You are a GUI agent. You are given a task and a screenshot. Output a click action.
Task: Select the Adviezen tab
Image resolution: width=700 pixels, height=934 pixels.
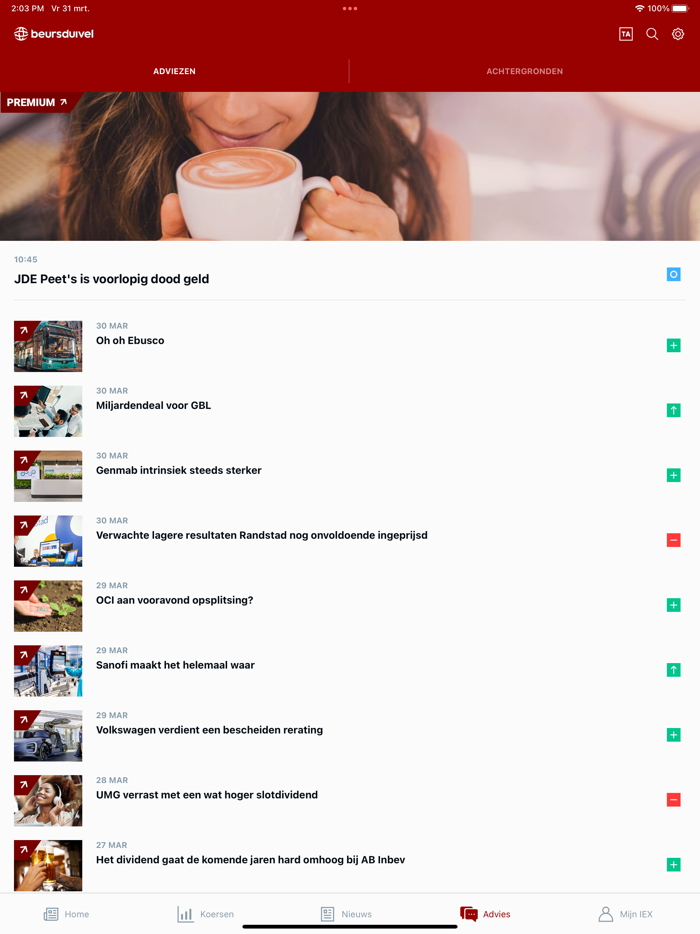click(174, 71)
